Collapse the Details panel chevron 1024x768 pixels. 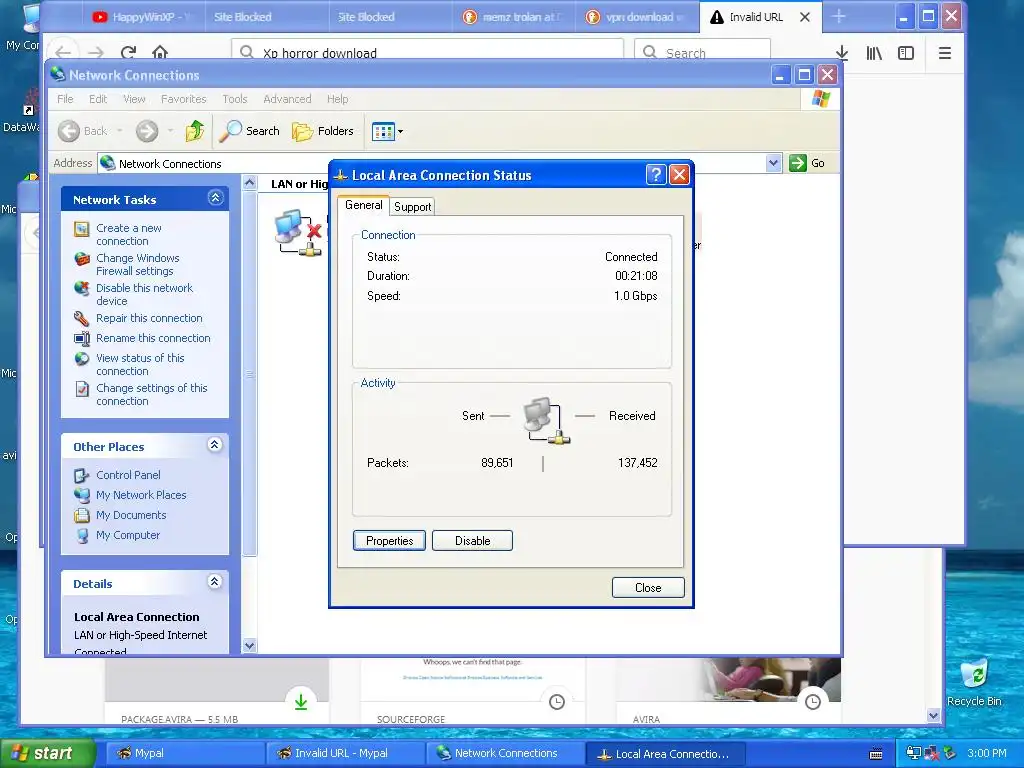(215, 581)
